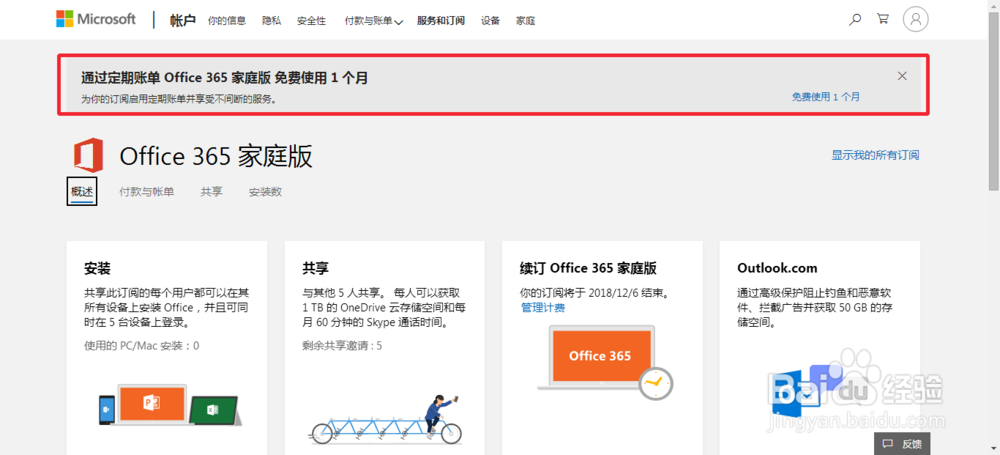Screen dimensions: 1000x455
Task: Open 隐私 in the navigation
Action: [x=271, y=21]
